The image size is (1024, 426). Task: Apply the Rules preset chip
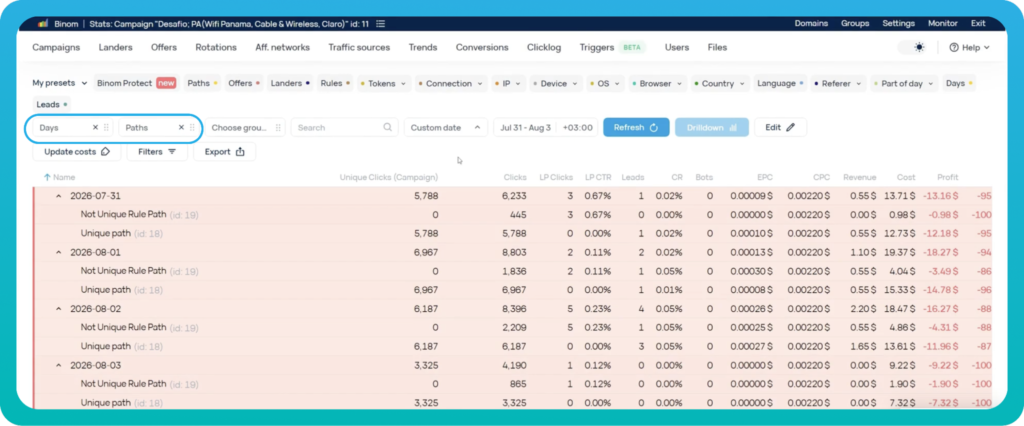335,83
